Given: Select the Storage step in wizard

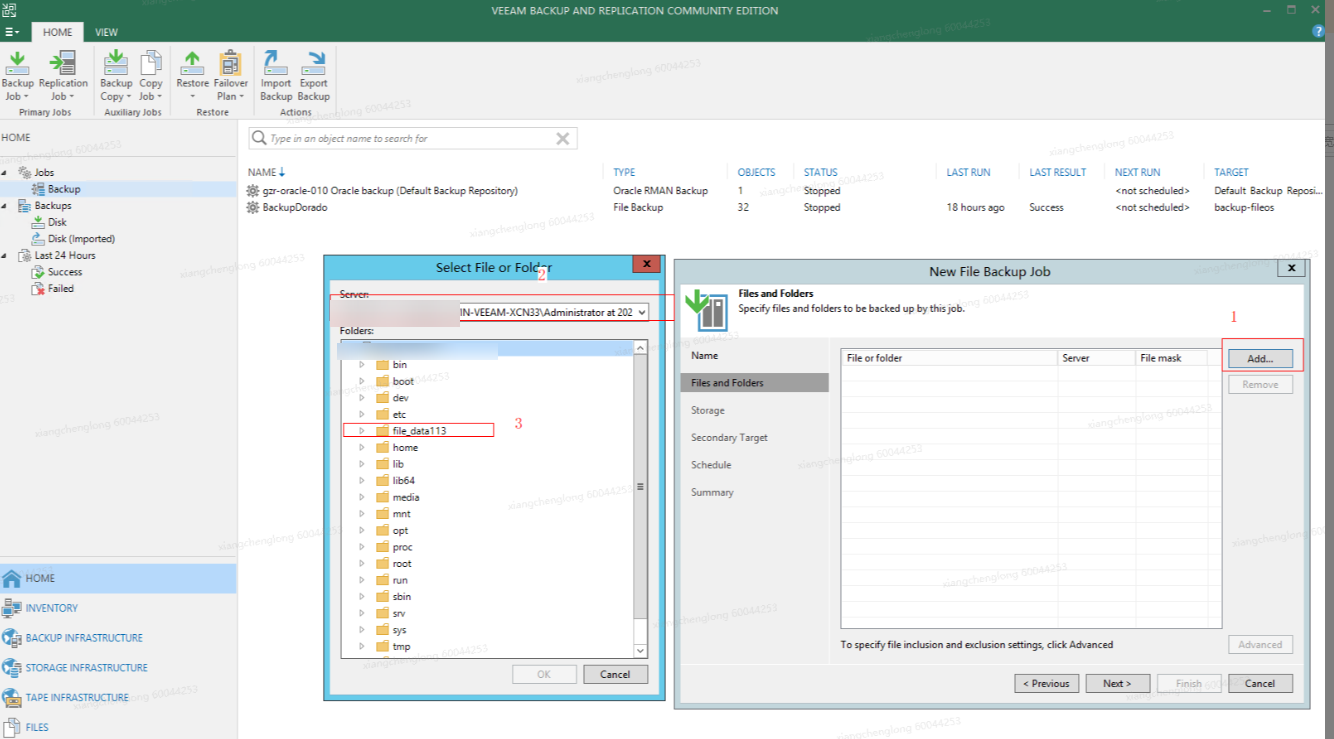Looking at the screenshot, I should click(708, 410).
